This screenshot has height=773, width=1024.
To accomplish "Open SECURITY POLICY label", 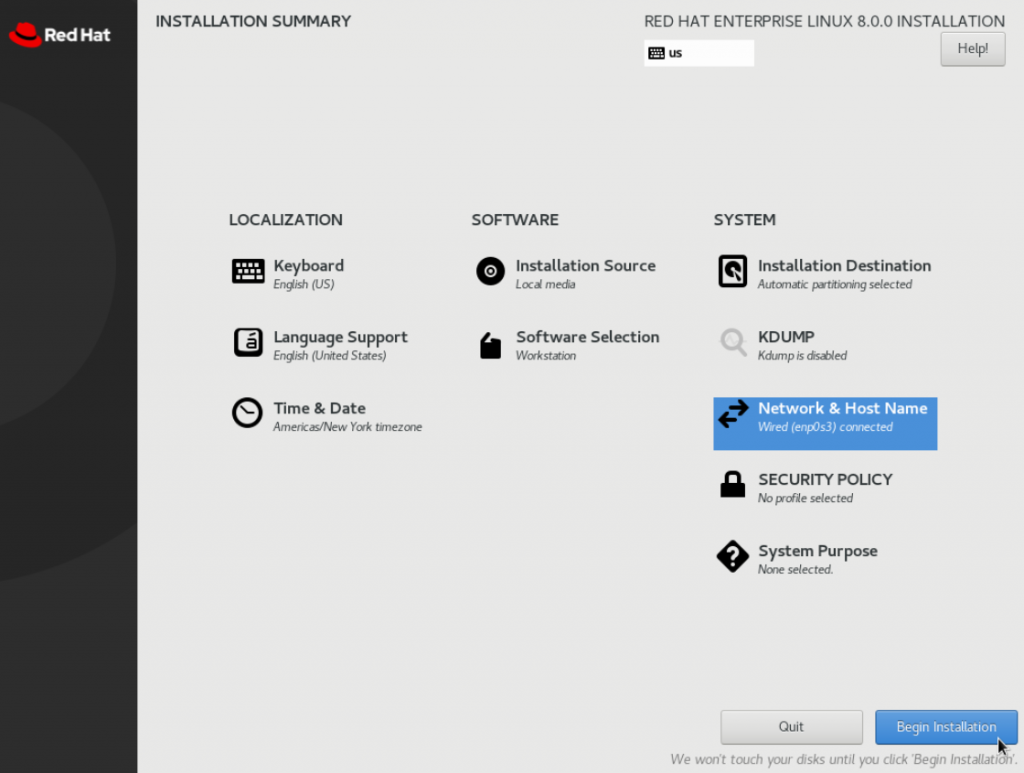I will click(x=825, y=479).
